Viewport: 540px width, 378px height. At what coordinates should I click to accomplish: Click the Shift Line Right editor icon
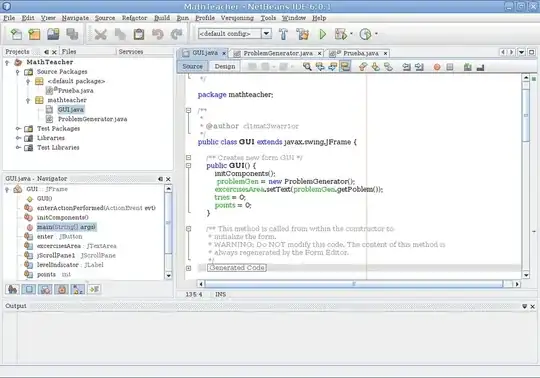(419, 67)
